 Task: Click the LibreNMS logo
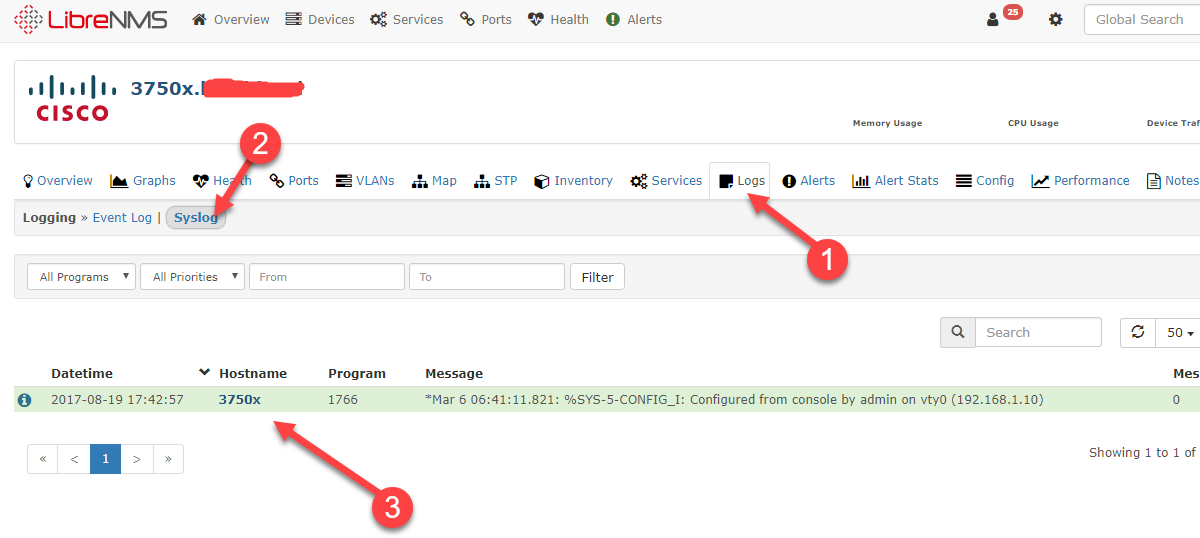point(91,19)
